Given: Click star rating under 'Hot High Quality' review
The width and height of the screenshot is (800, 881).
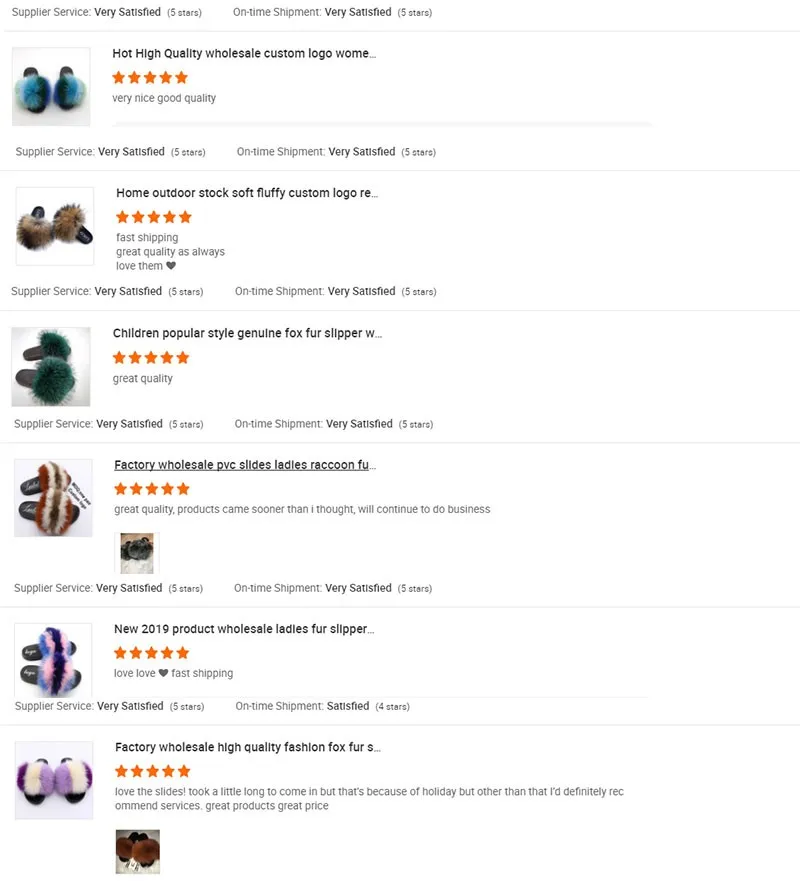Looking at the screenshot, I should pyautogui.click(x=150, y=78).
